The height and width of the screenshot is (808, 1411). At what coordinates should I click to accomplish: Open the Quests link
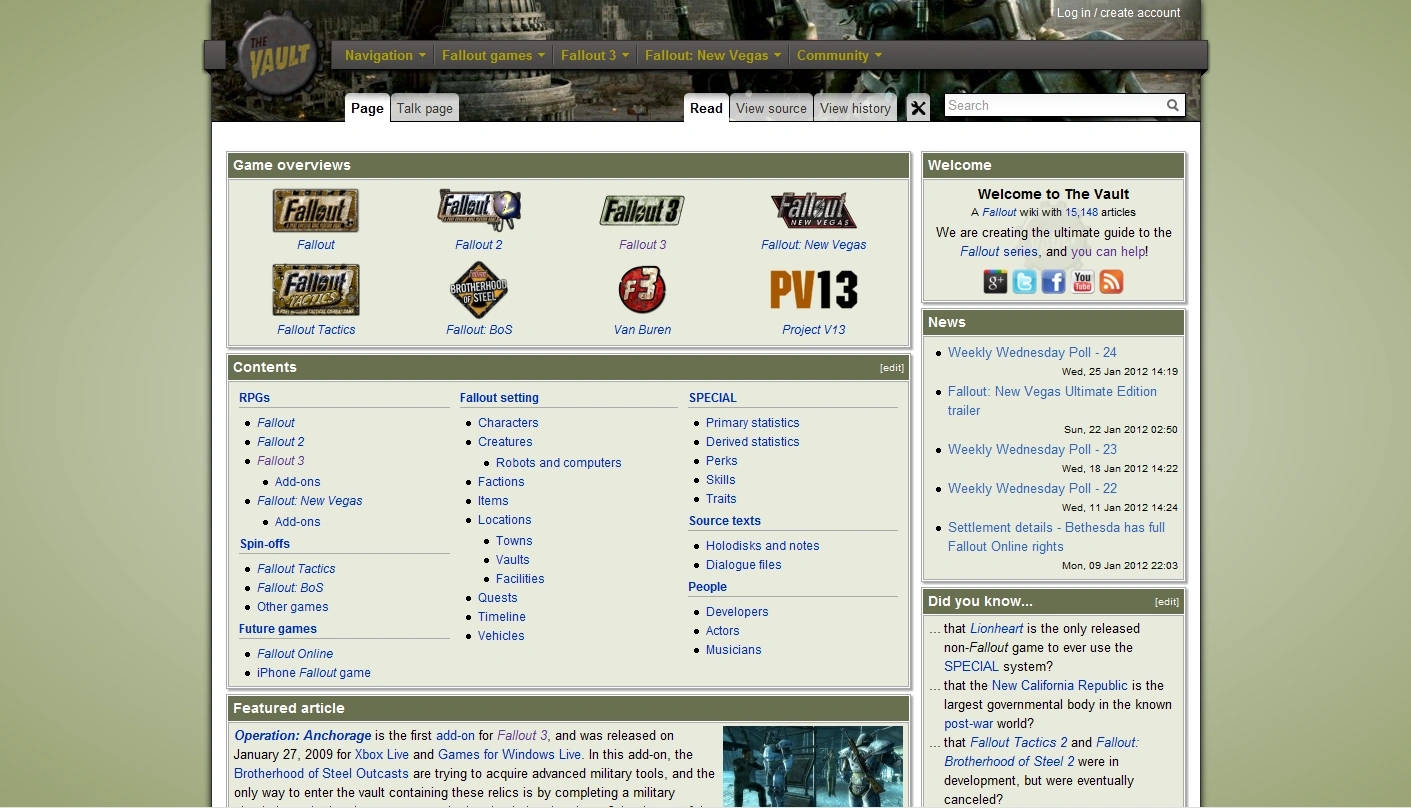tap(498, 598)
